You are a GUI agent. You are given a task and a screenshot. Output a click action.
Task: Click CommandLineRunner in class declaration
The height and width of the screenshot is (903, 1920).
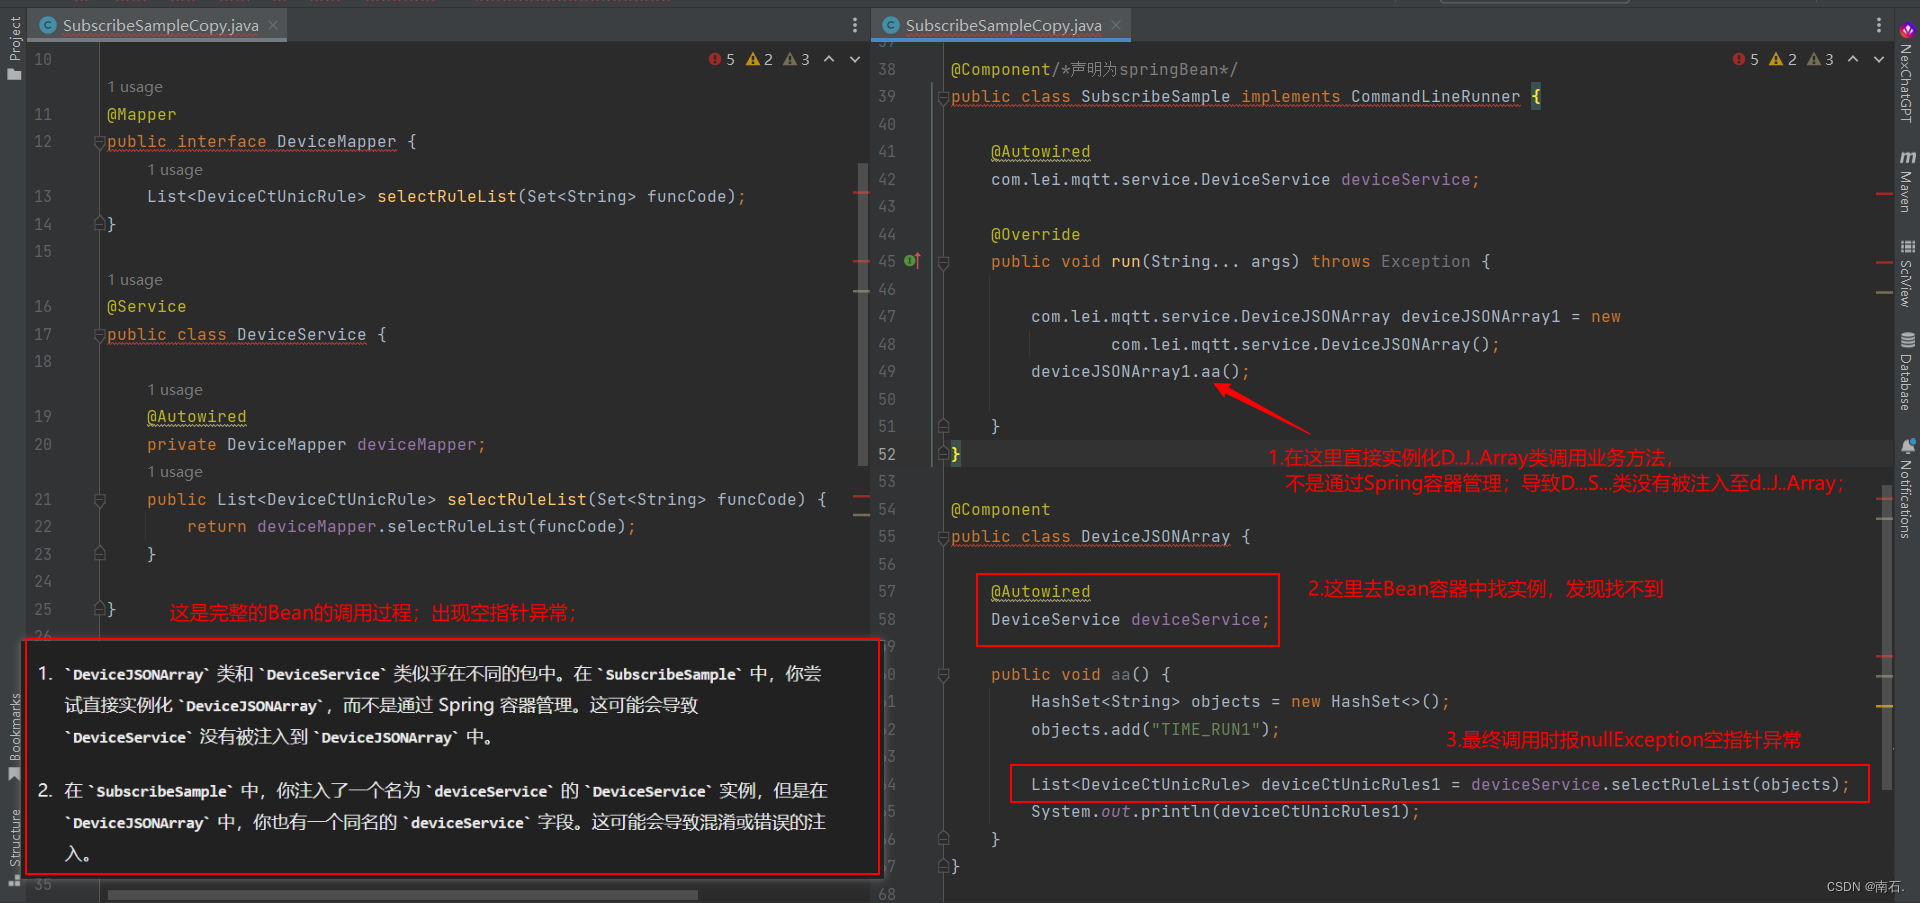[1435, 97]
